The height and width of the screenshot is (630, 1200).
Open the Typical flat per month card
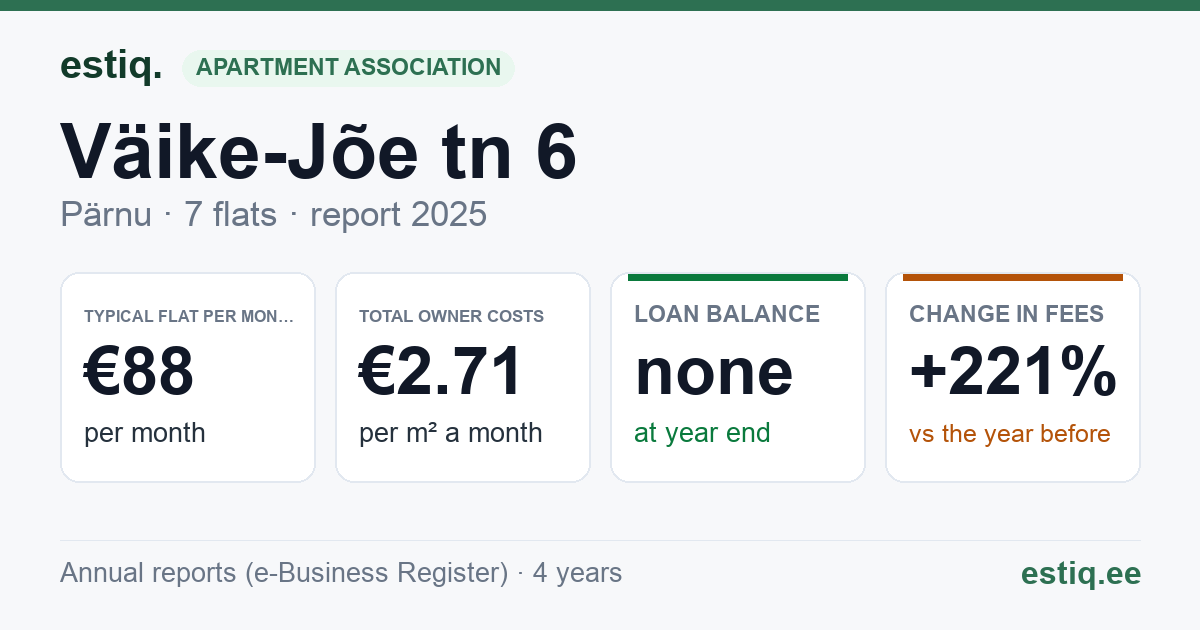tap(188, 377)
